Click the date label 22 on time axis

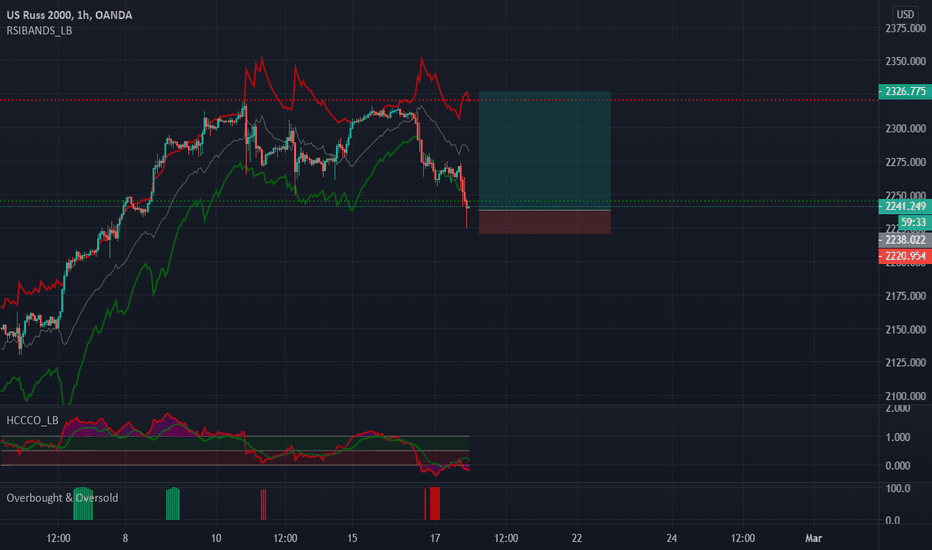coord(577,538)
